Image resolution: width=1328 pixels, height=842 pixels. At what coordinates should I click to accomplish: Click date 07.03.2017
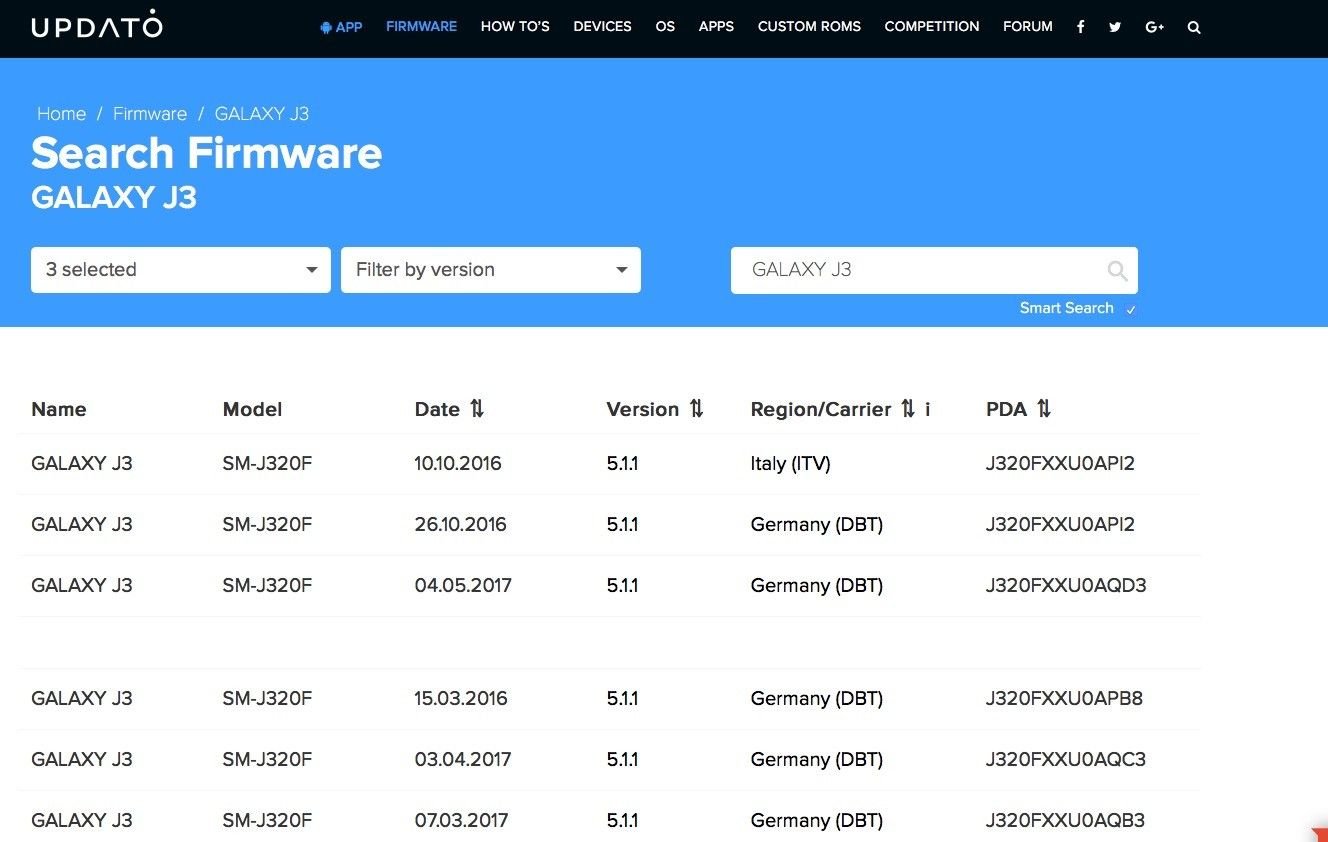pyautogui.click(x=462, y=820)
